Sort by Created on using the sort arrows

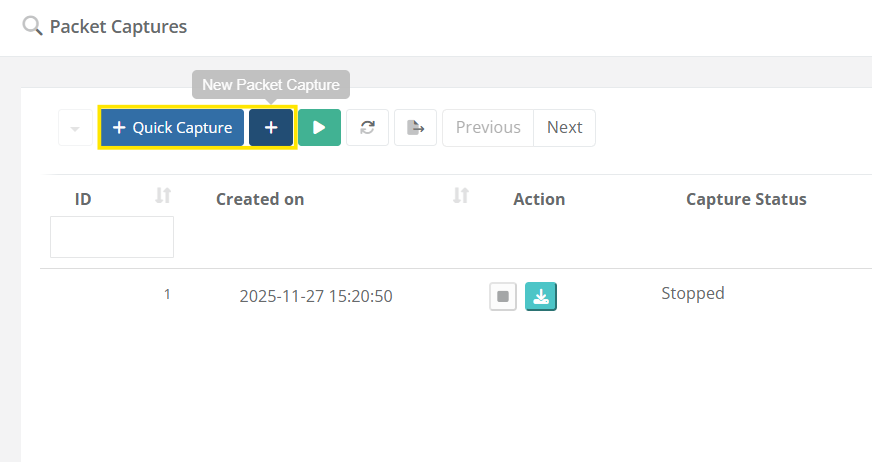point(461,197)
